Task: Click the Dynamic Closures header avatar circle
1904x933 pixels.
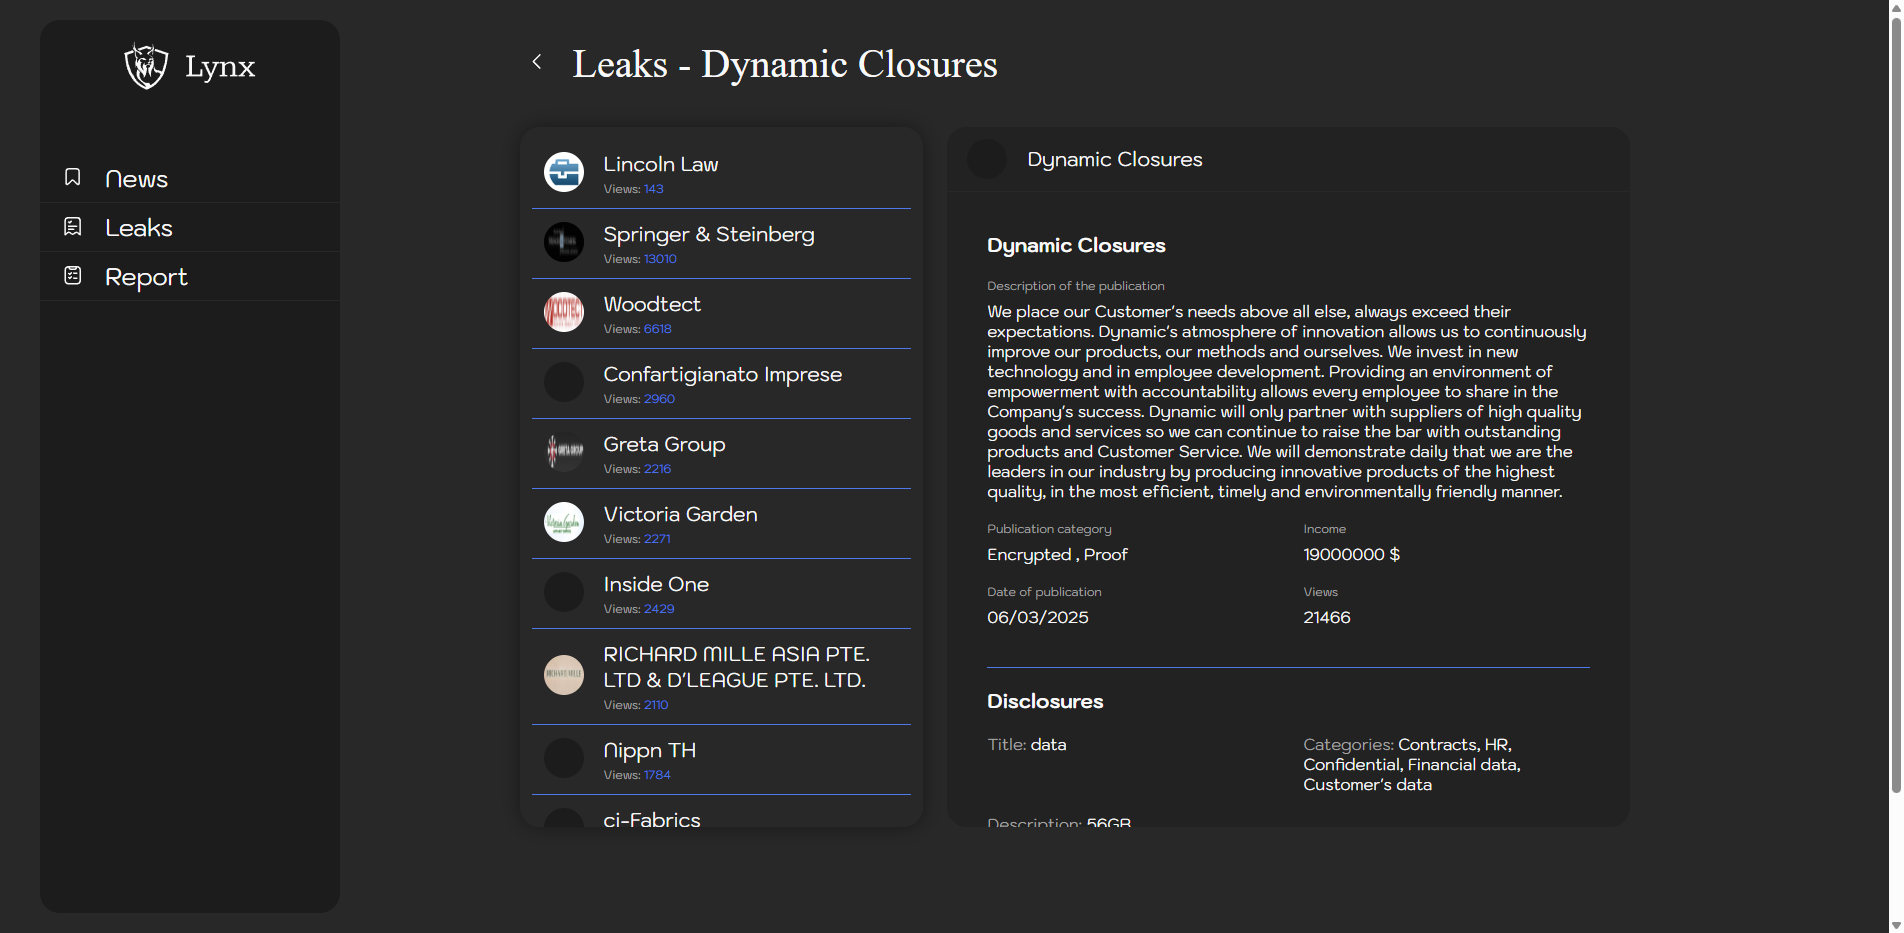Action: click(x=987, y=160)
